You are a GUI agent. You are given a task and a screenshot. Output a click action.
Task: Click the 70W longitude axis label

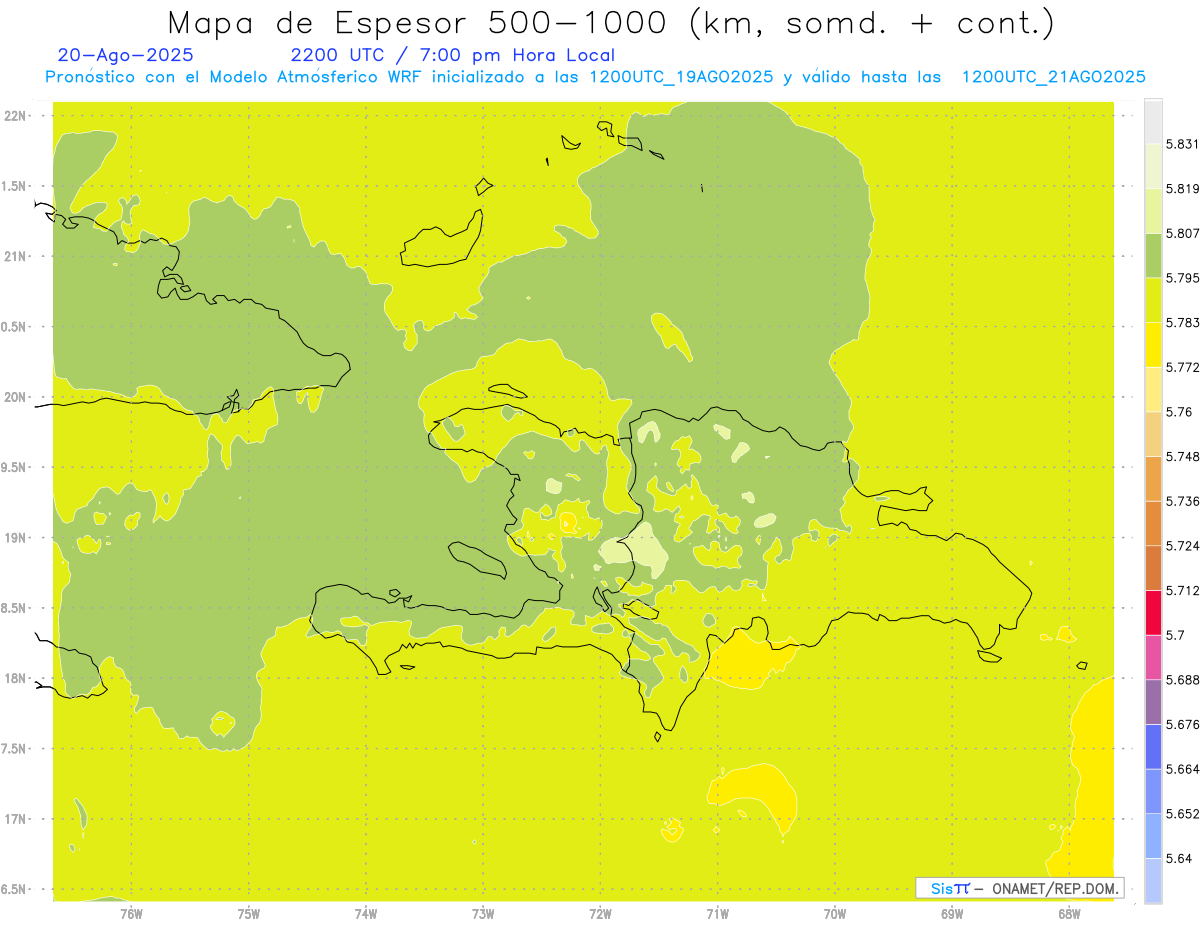pyautogui.click(x=835, y=913)
